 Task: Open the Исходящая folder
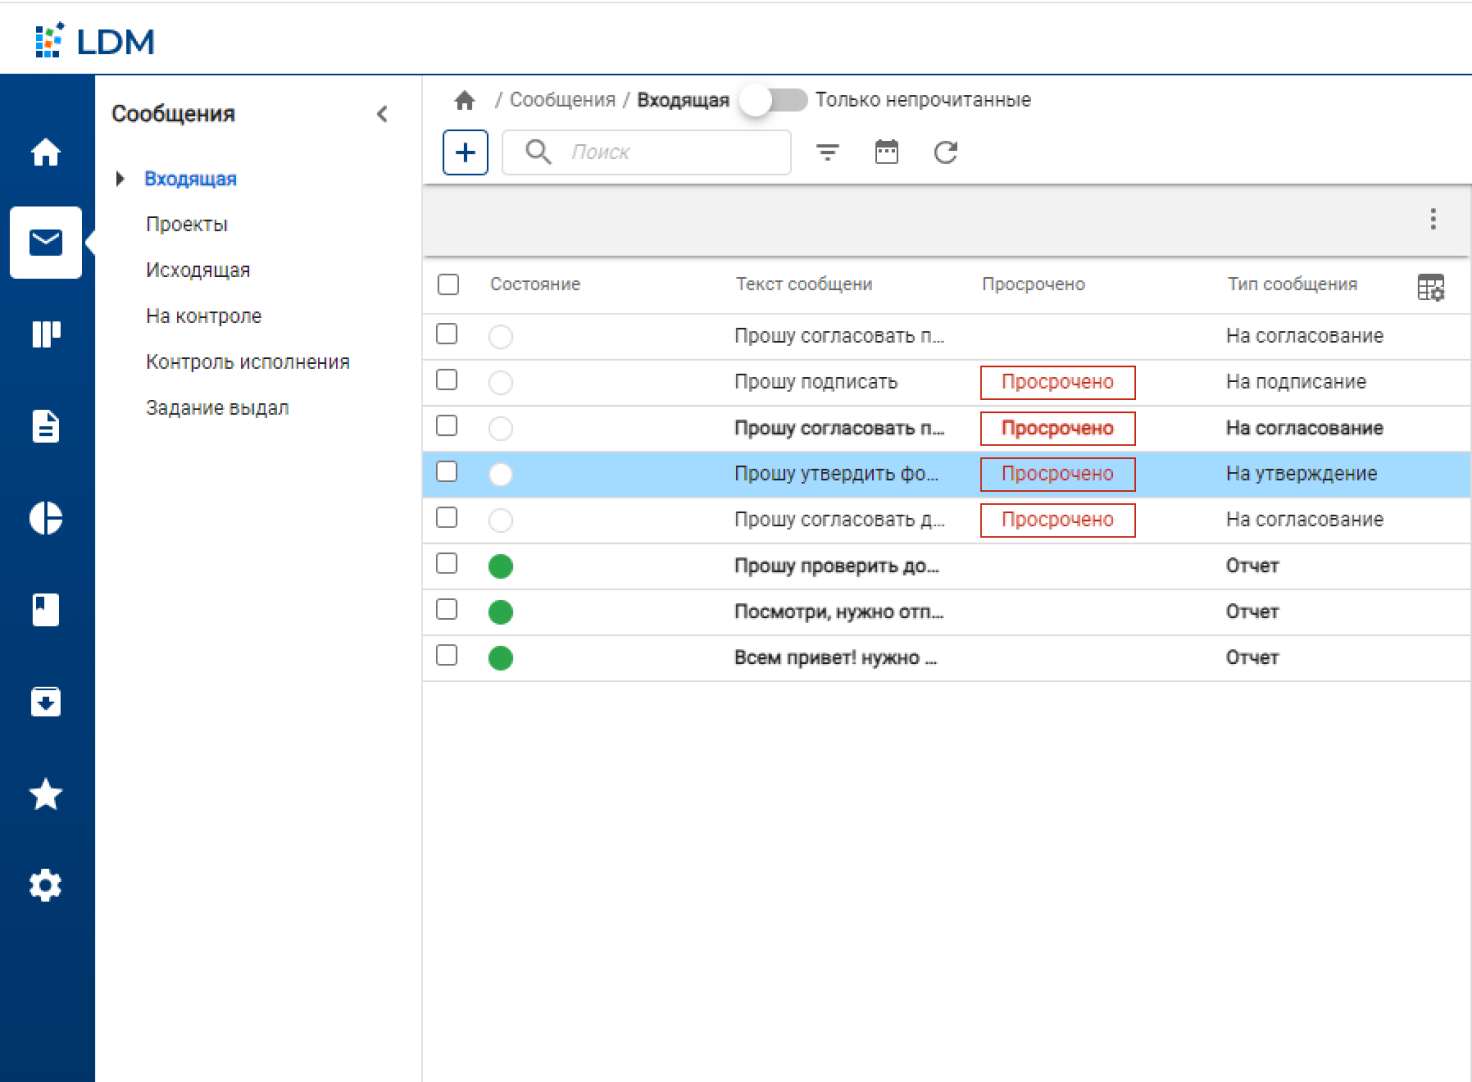(x=198, y=271)
